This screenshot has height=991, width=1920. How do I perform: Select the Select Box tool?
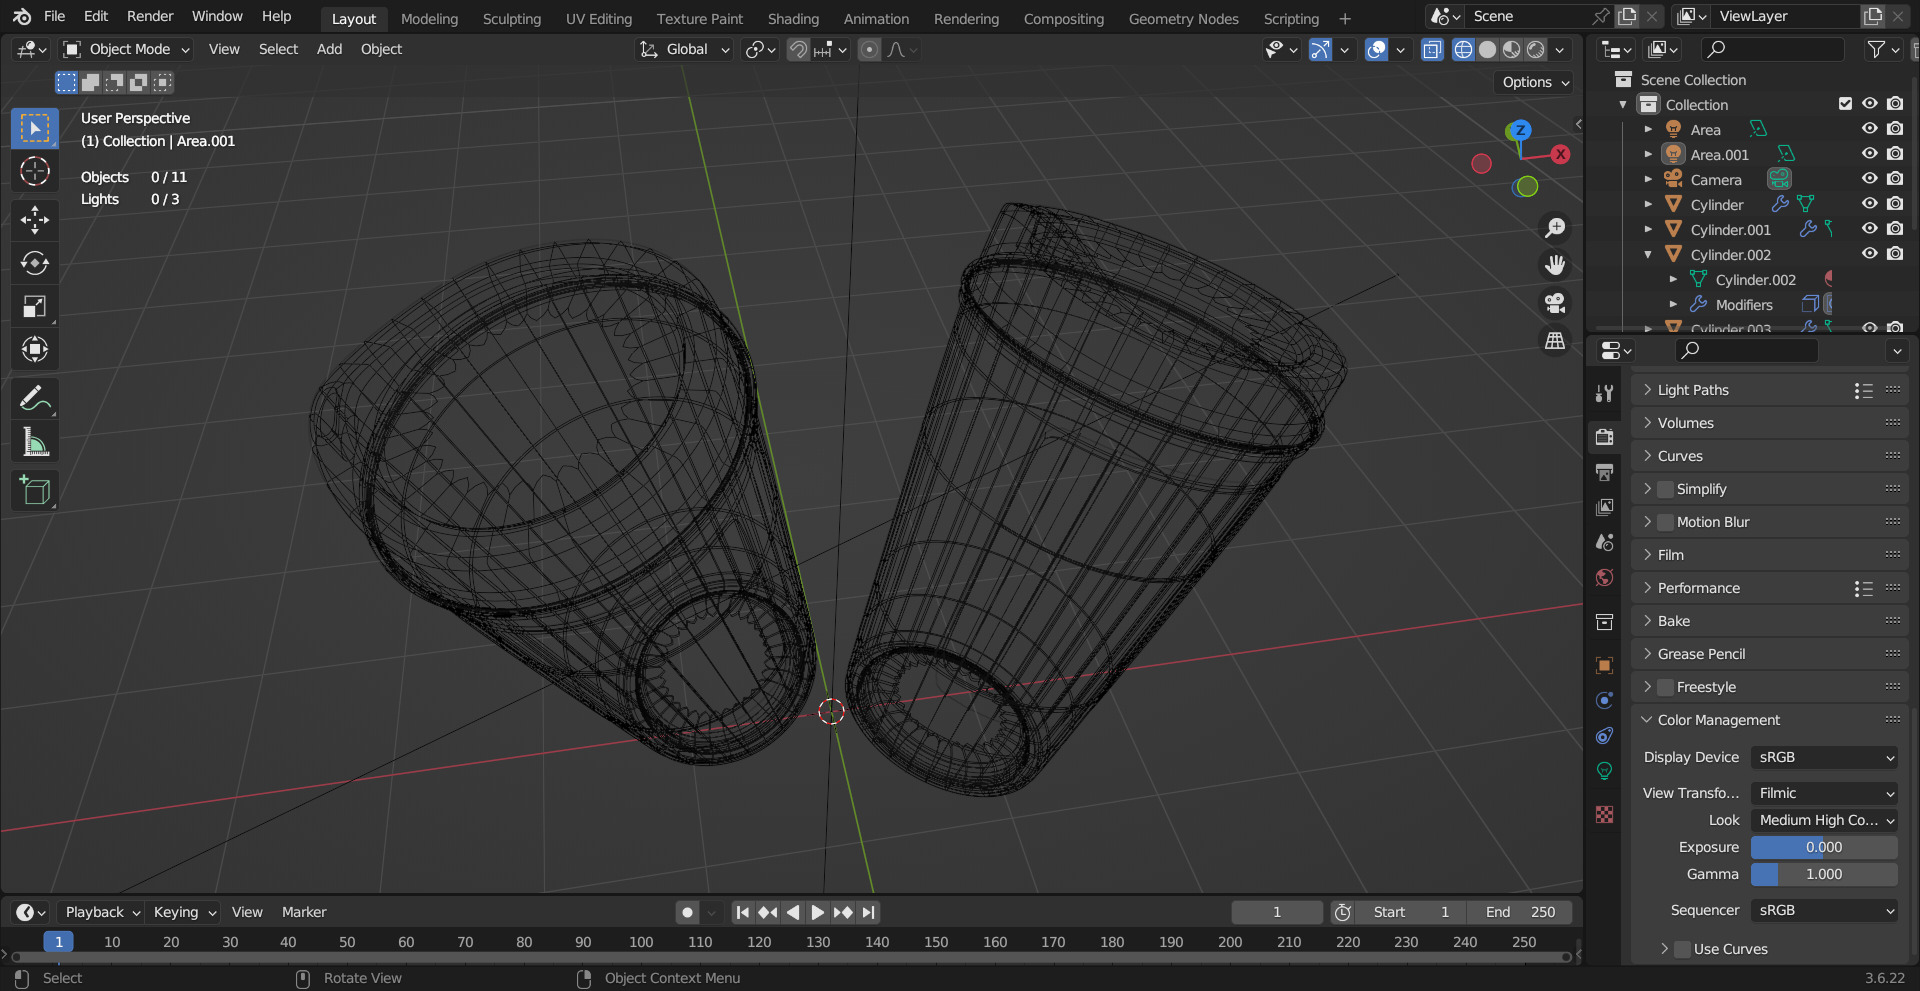click(x=35, y=128)
